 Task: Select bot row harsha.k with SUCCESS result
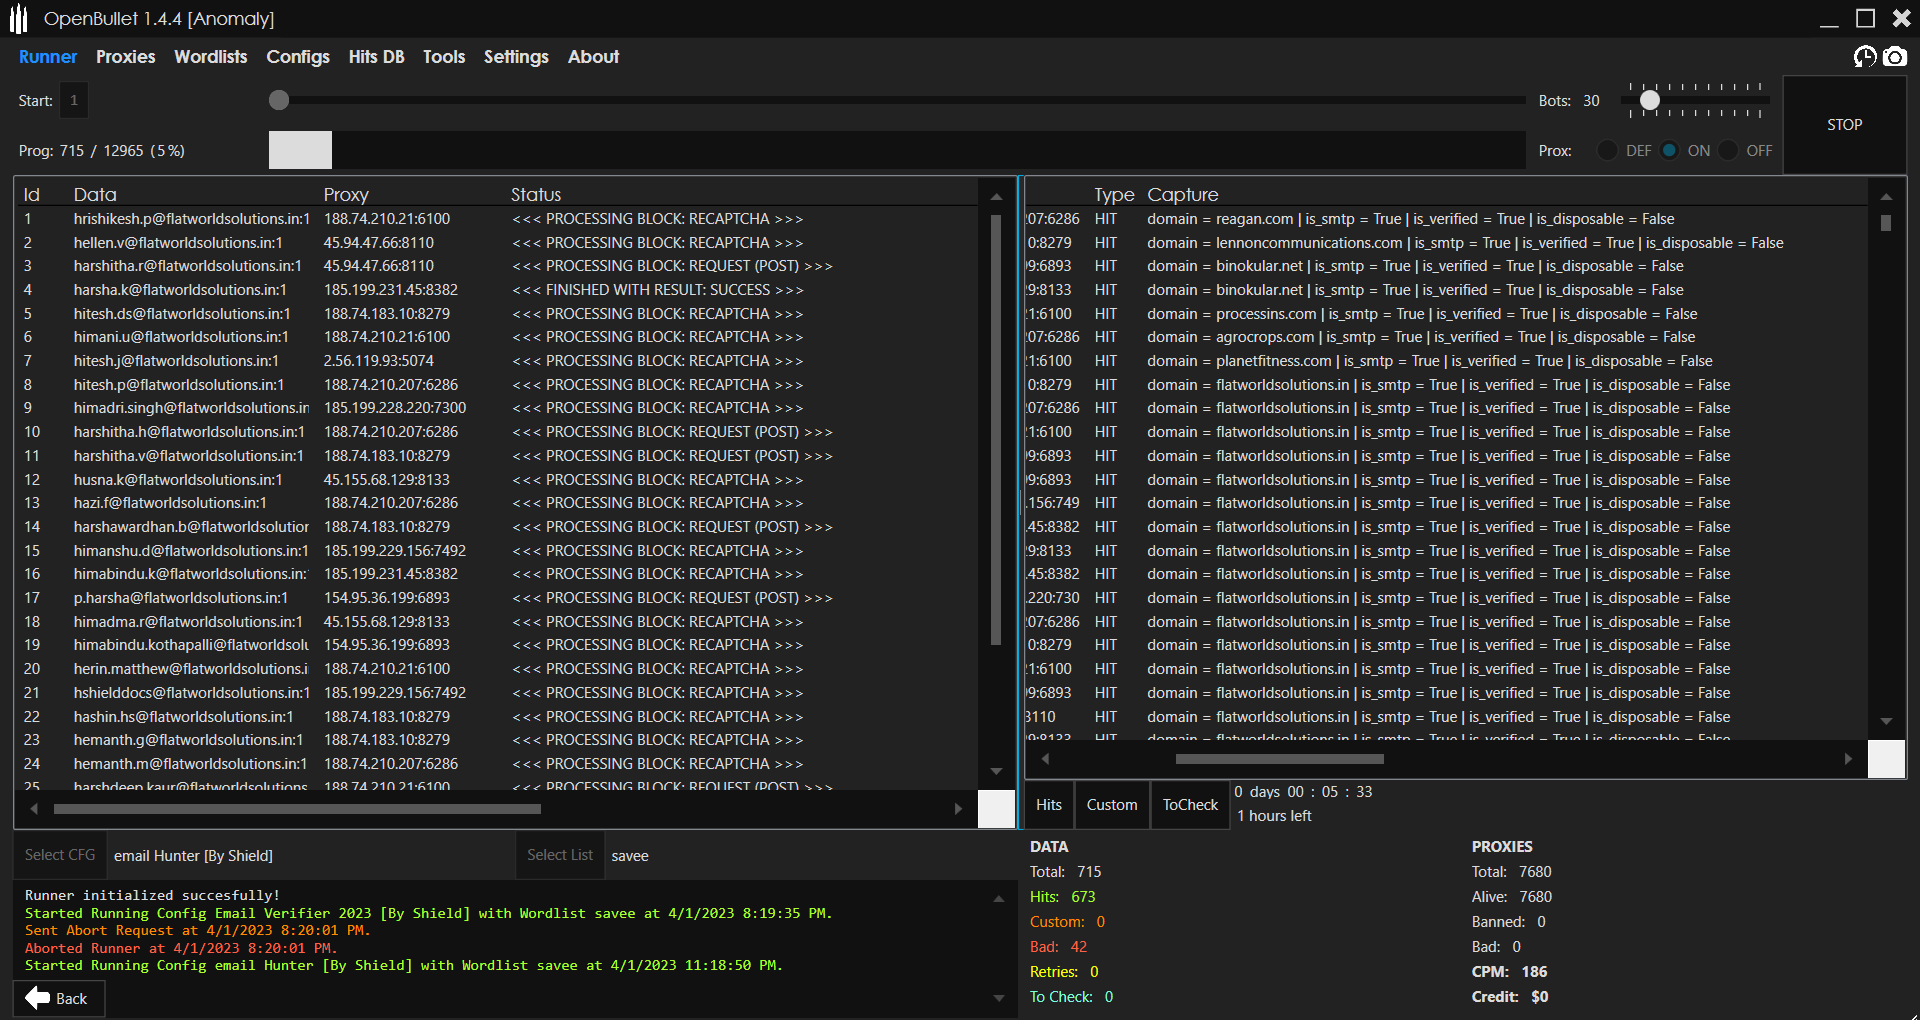click(496, 290)
